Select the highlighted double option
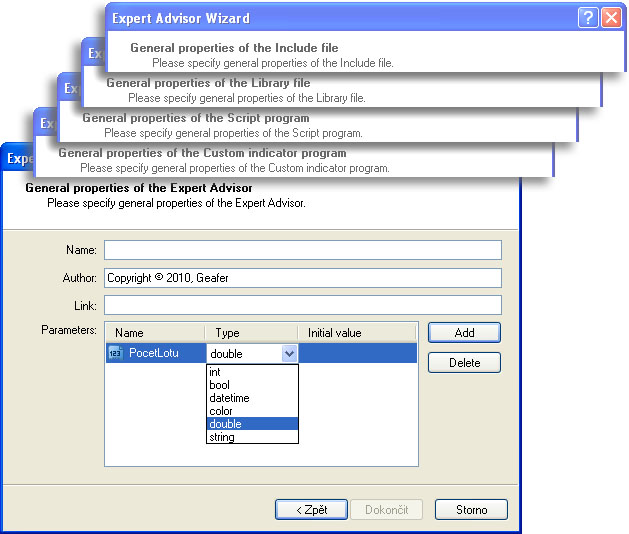 pos(225,424)
